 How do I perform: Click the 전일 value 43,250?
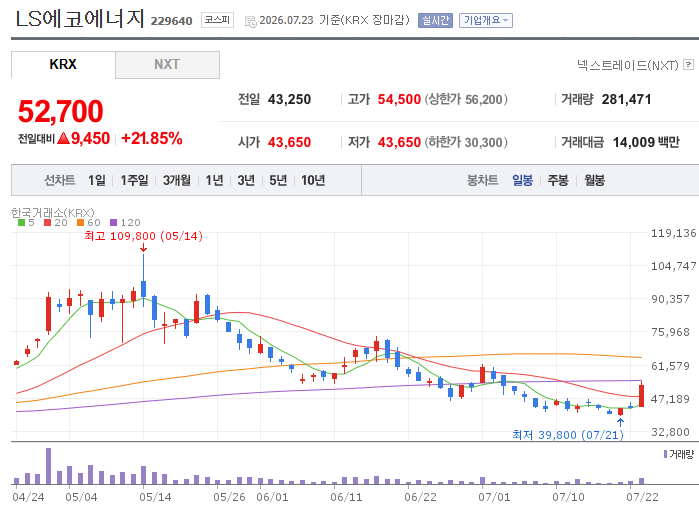coord(289,99)
